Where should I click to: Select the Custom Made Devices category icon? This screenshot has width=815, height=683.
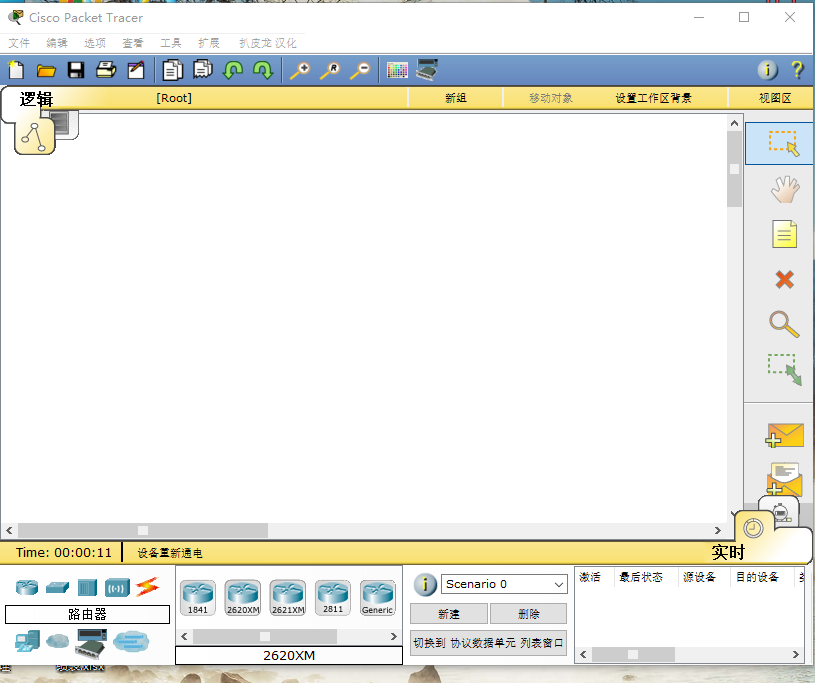point(91,642)
